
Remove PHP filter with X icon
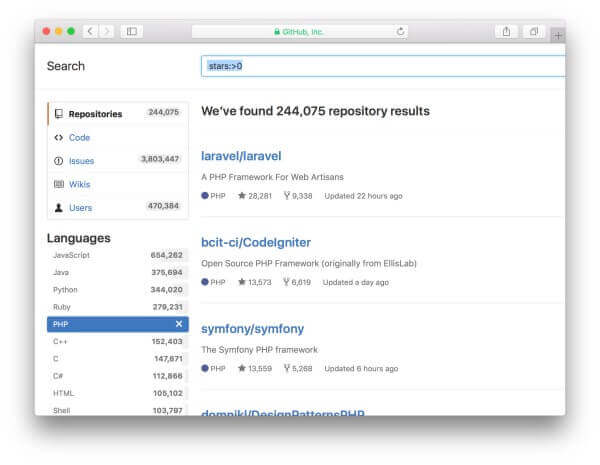pyautogui.click(x=179, y=324)
